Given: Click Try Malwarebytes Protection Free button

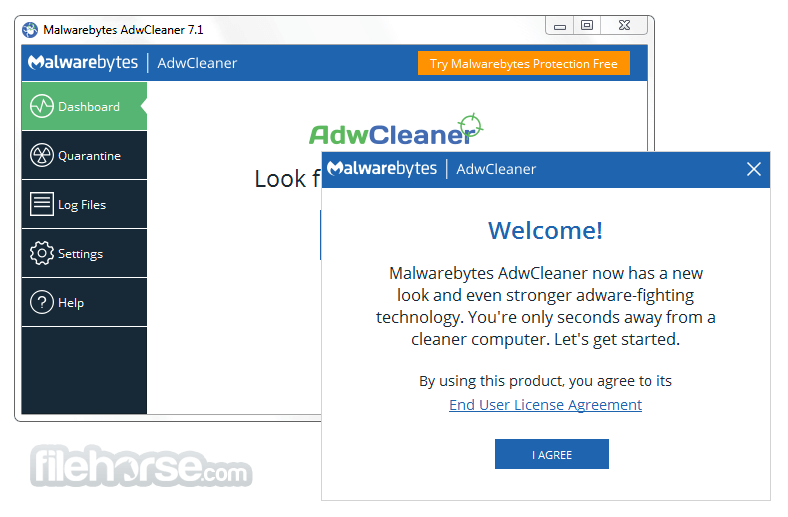Looking at the screenshot, I should (524, 63).
